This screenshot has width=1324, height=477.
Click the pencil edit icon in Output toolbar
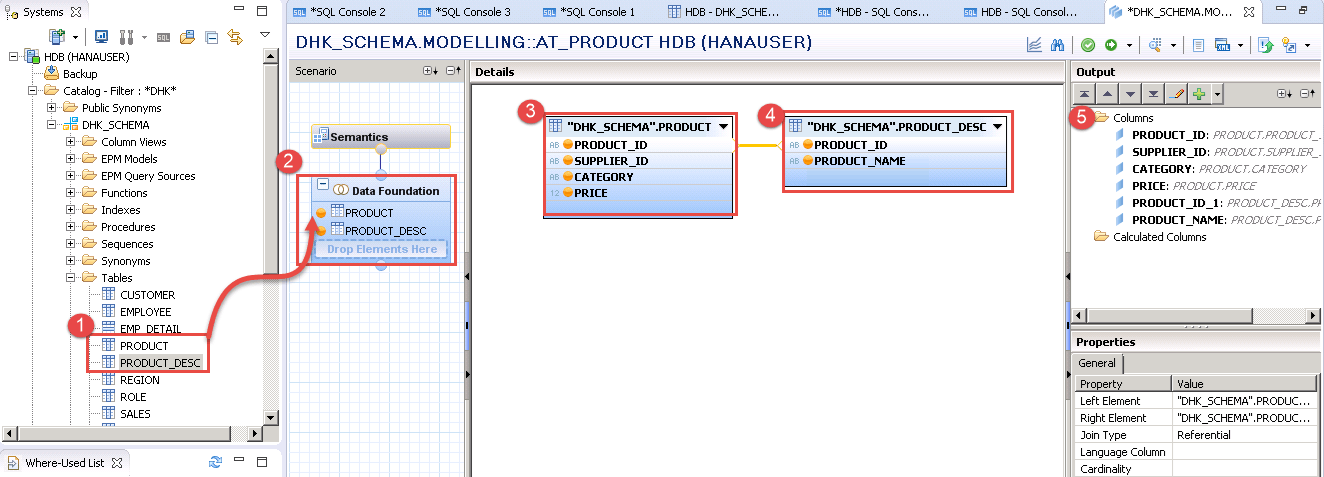click(1177, 93)
